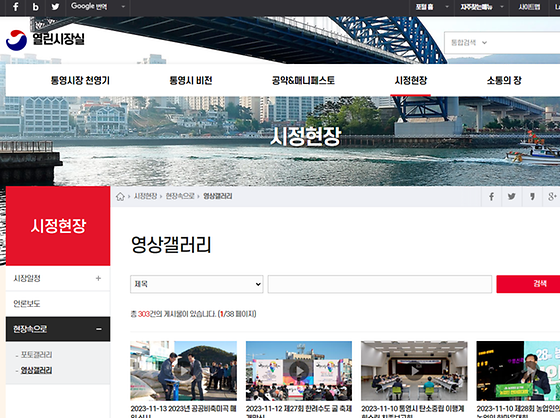Open the 통합검색 search category dropdown
This screenshot has width=560, height=418.
tap(469, 43)
